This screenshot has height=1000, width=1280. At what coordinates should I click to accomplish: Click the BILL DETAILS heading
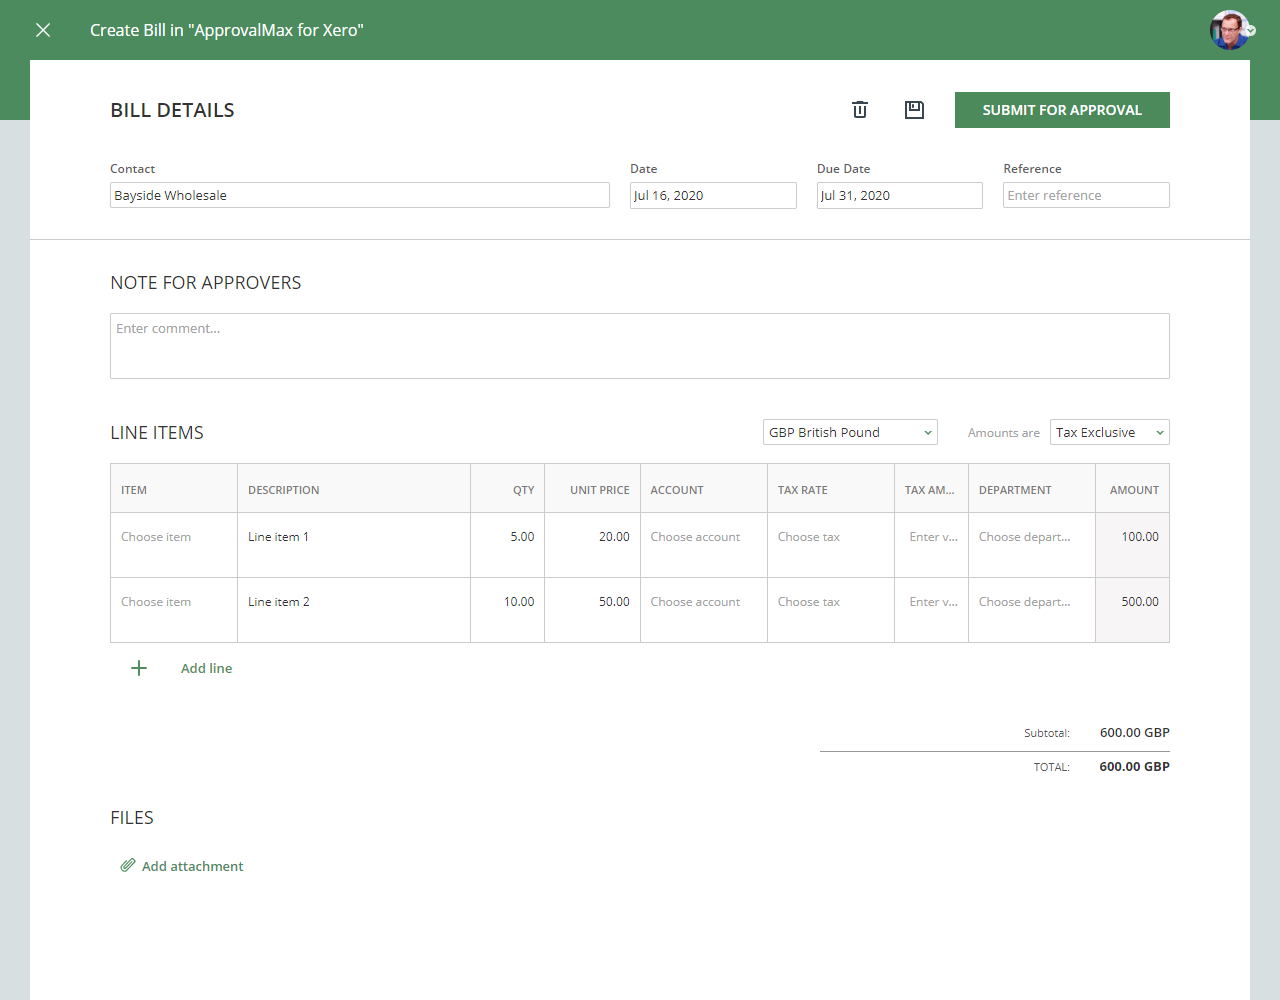pyautogui.click(x=172, y=110)
